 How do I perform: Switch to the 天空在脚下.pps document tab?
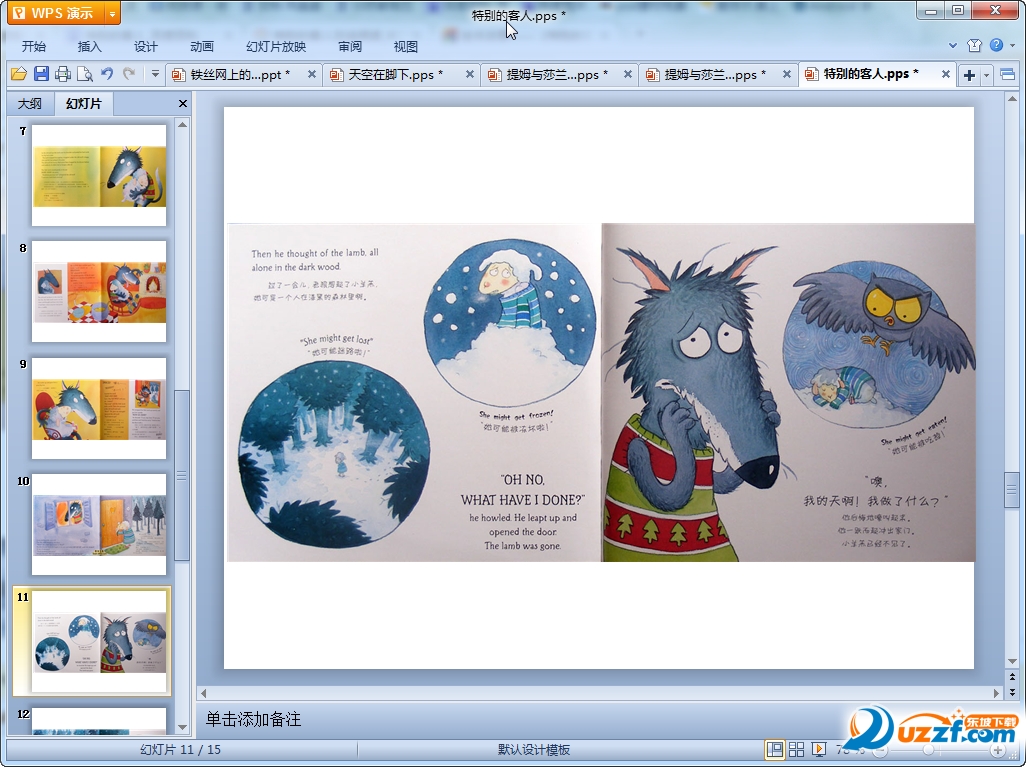(395, 75)
